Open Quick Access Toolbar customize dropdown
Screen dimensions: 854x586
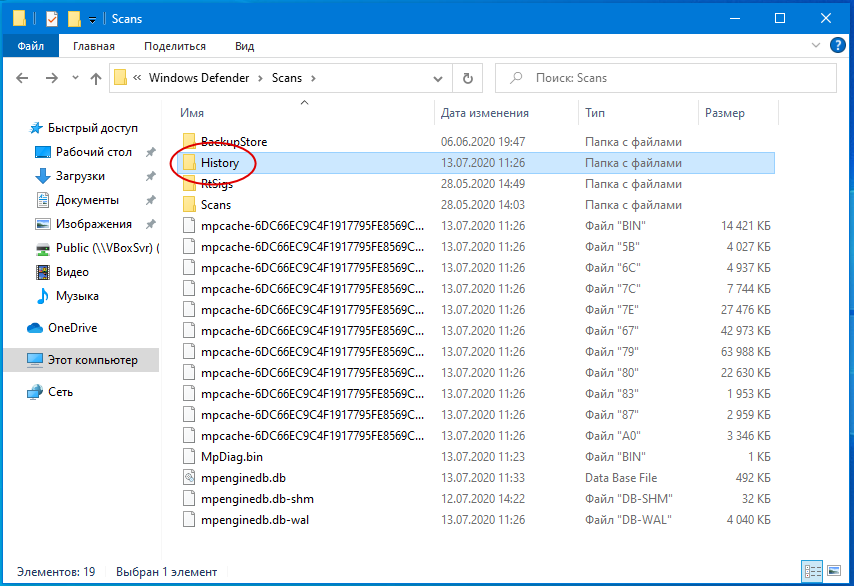93,20
